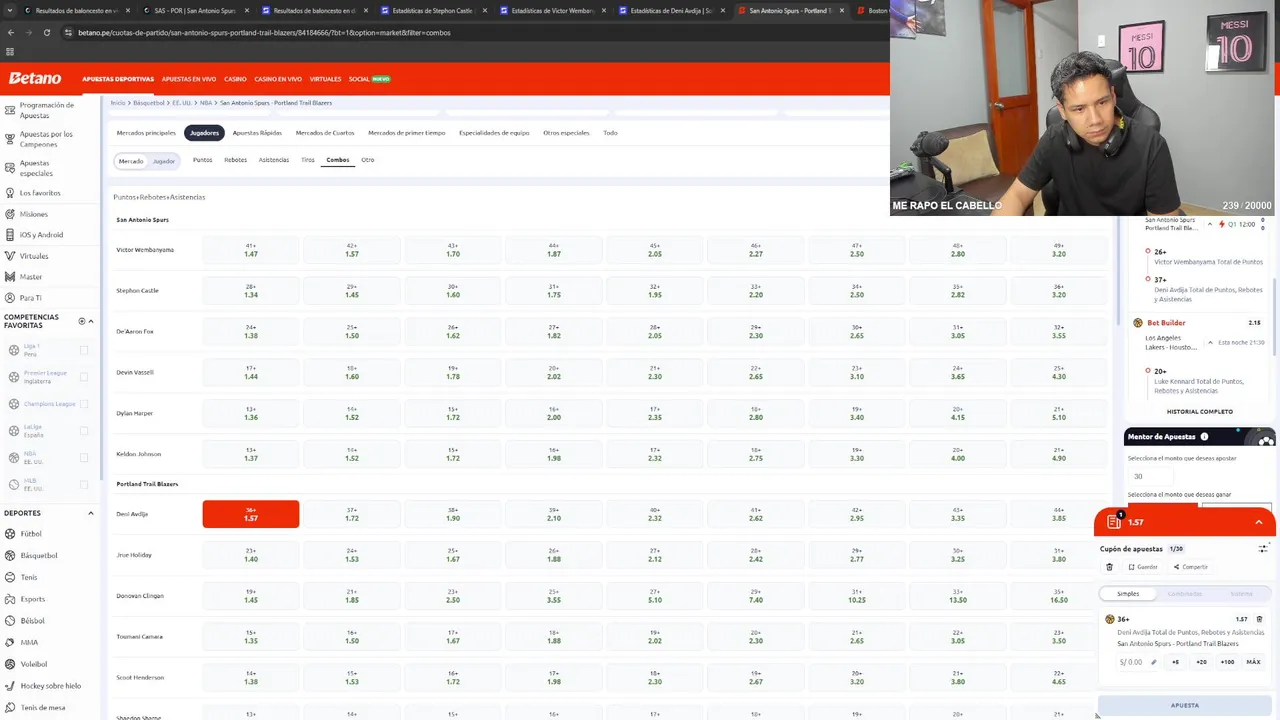
Task: Open the settings icon beside Competencias Favoritas
Action: pos(82,321)
